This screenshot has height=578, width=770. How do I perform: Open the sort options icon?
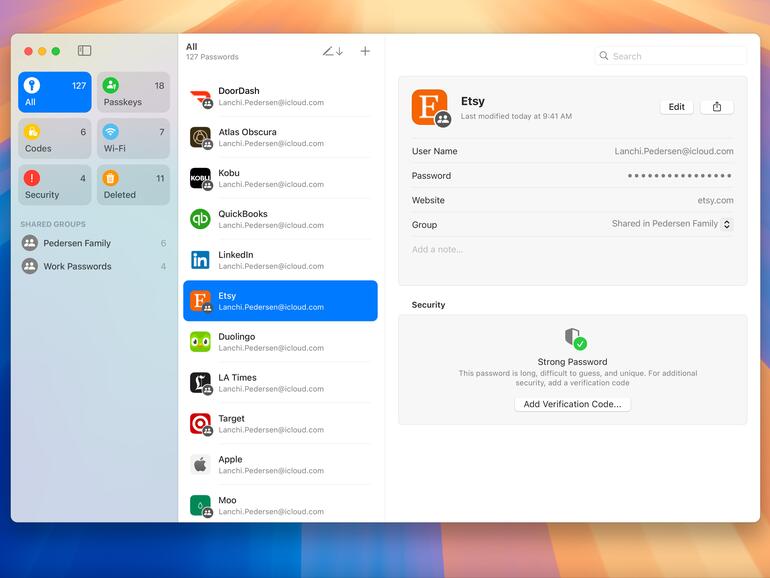(x=333, y=51)
